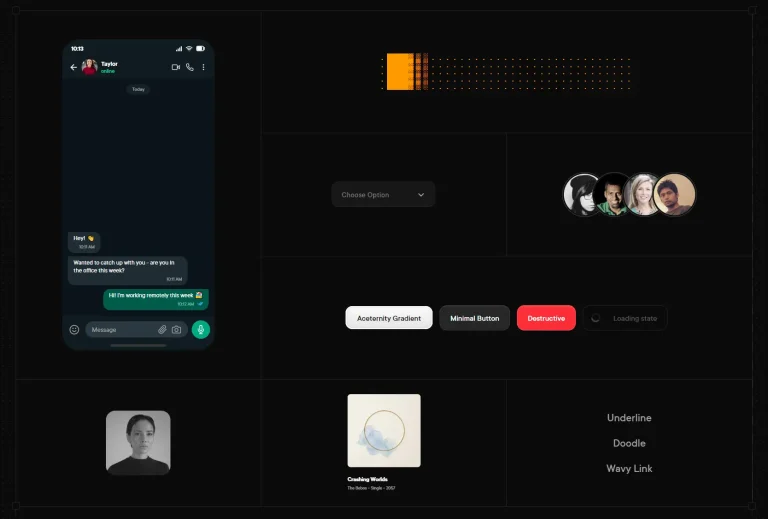Click the red Destructive button
Screen dimensions: 768x519
(x=546, y=318)
